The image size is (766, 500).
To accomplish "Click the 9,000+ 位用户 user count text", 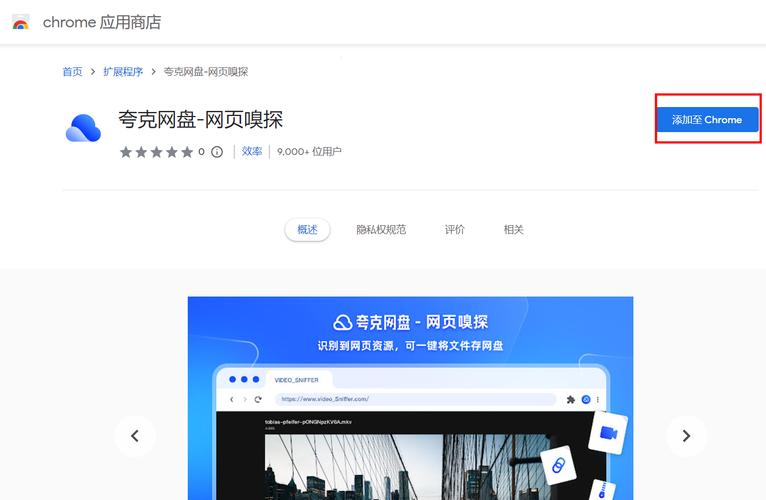I will 309,152.
